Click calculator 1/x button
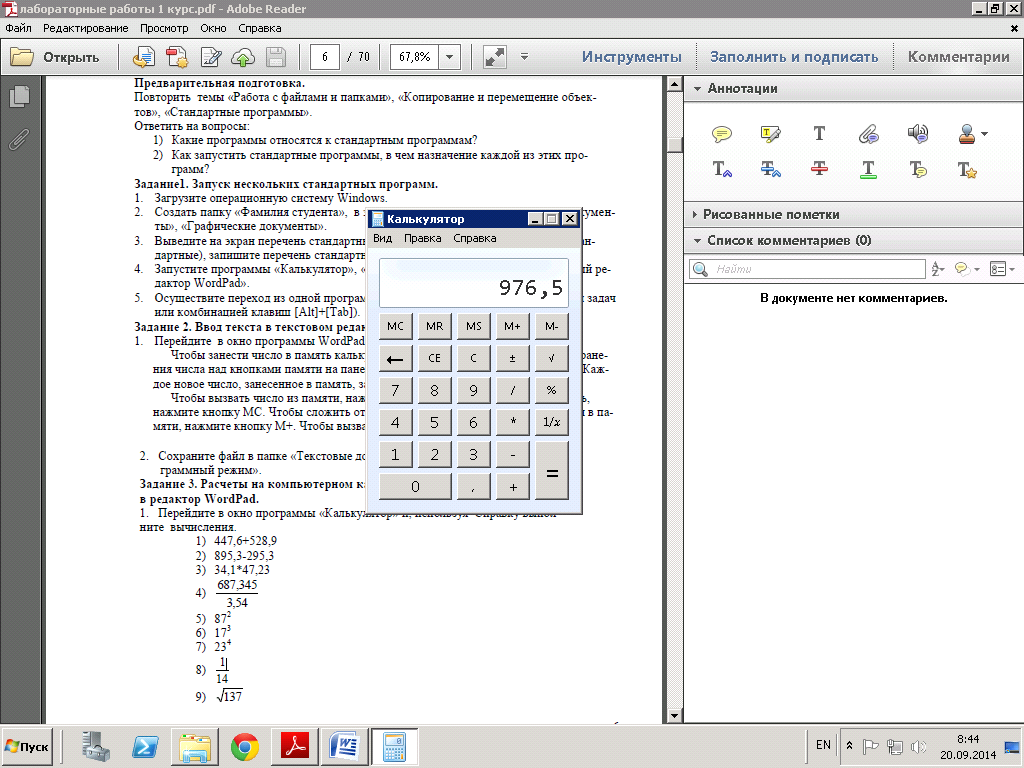The width and height of the screenshot is (1024, 768). coord(552,422)
